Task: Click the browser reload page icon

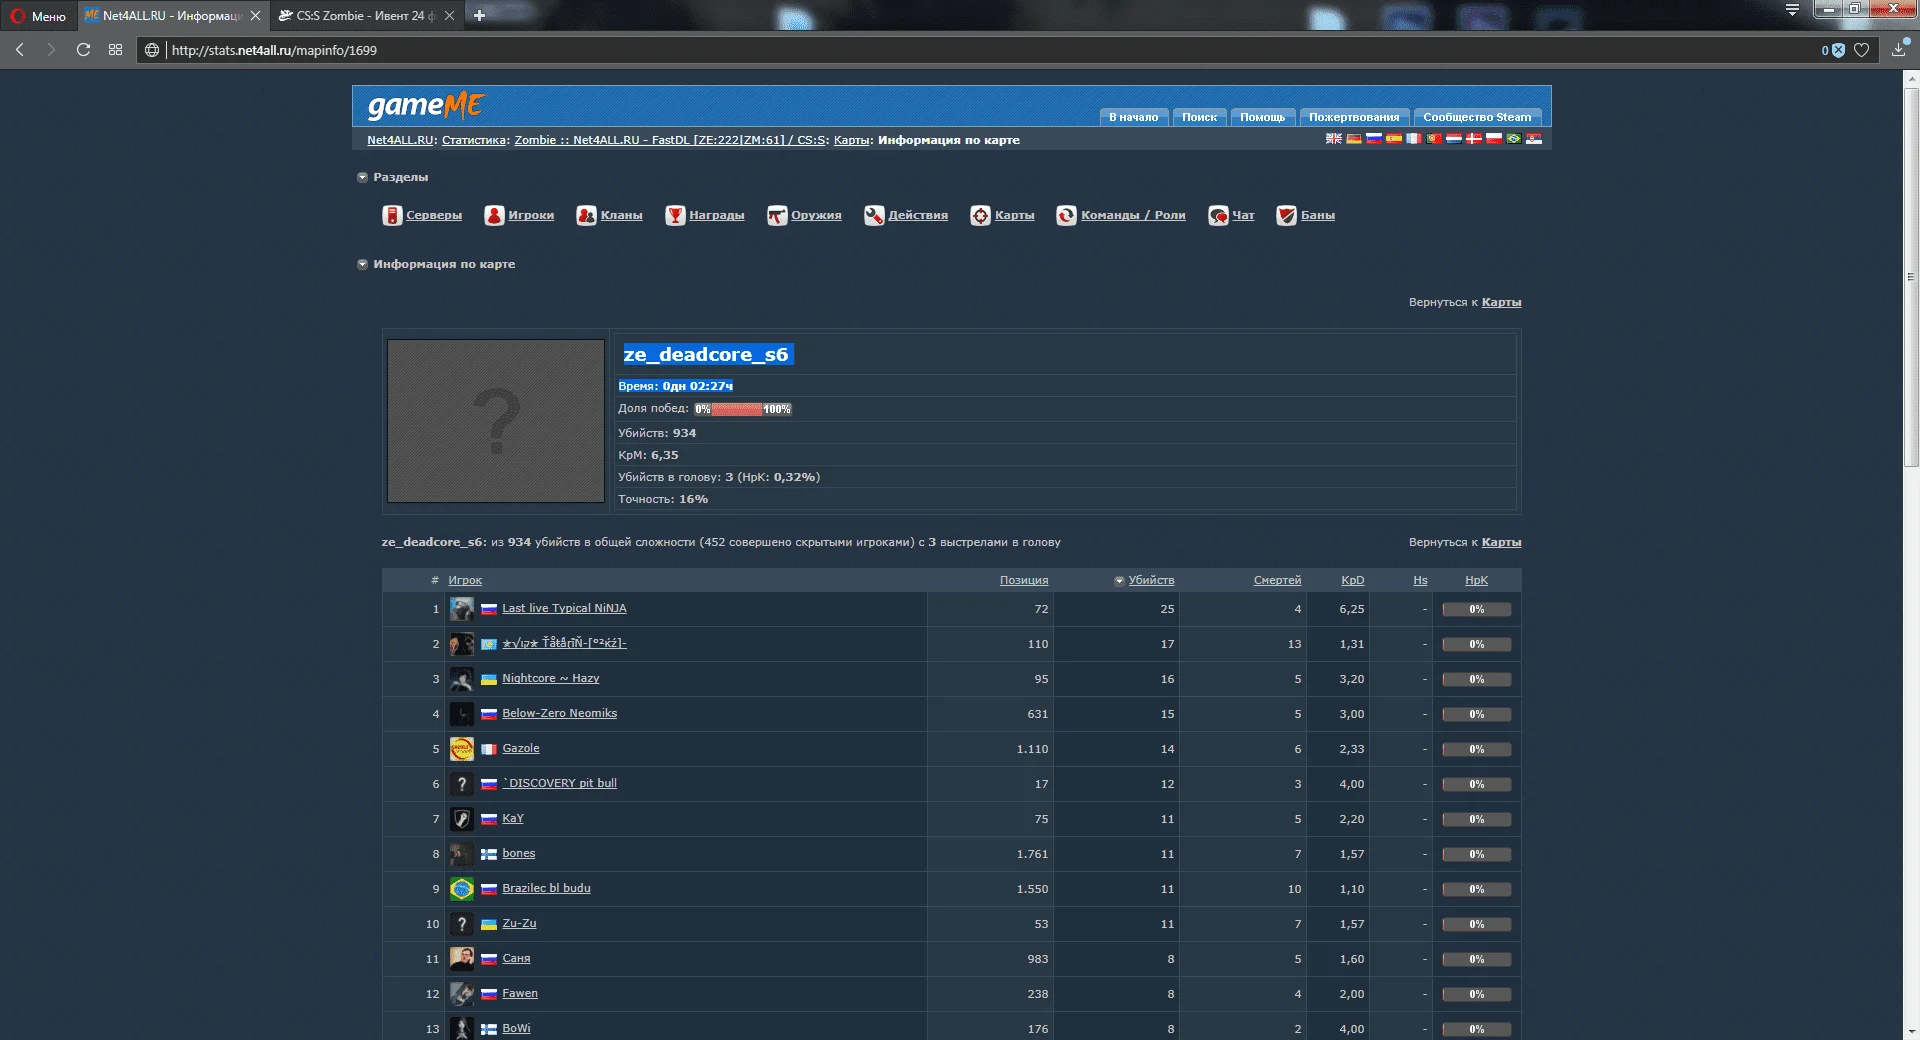Action: [x=84, y=50]
